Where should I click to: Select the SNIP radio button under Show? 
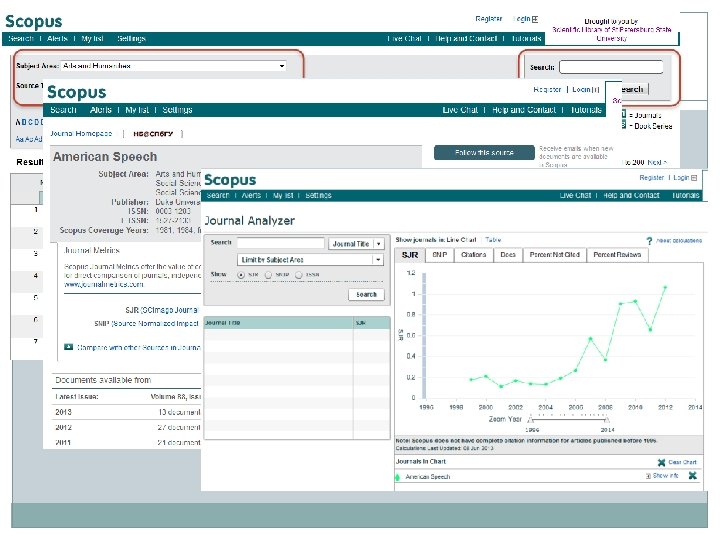269,275
